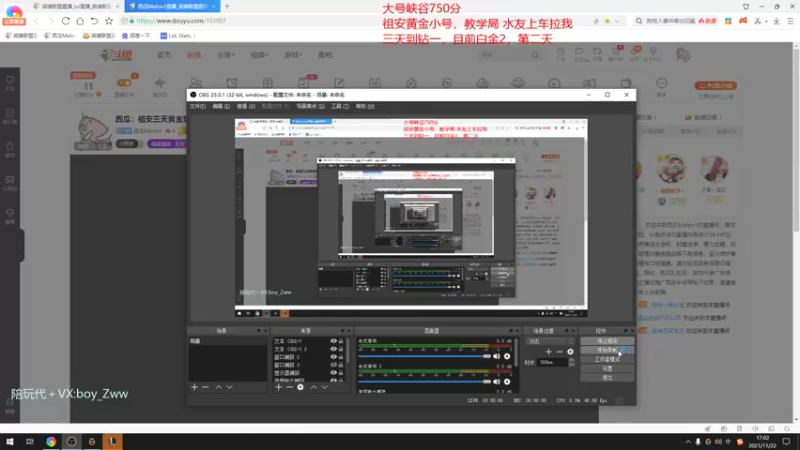Open the Windows Start menu

10,442
